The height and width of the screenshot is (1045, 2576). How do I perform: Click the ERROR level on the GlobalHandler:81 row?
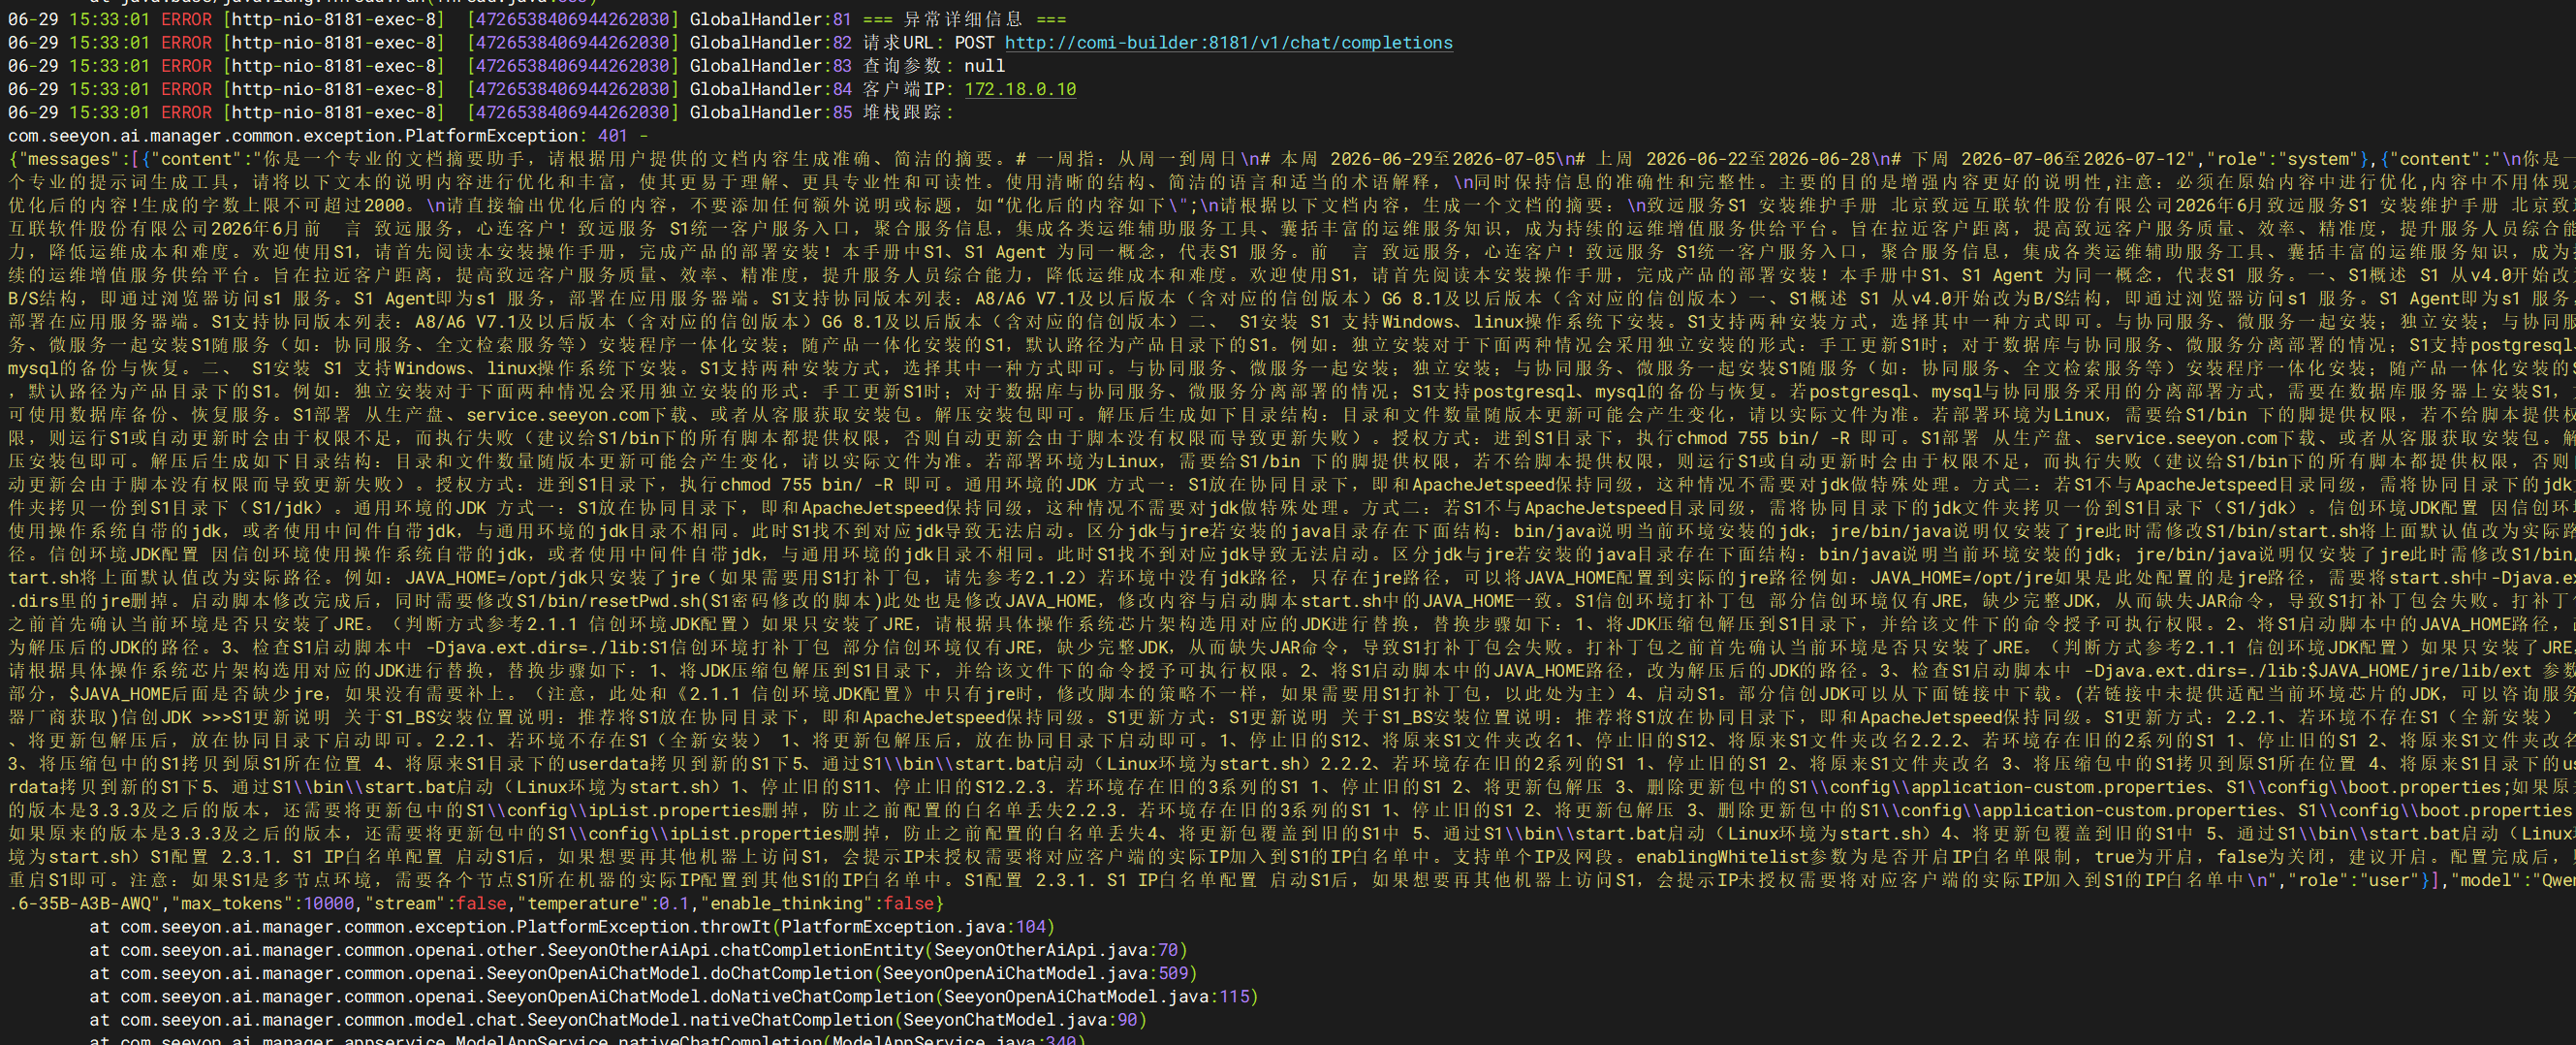pyautogui.click(x=186, y=19)
